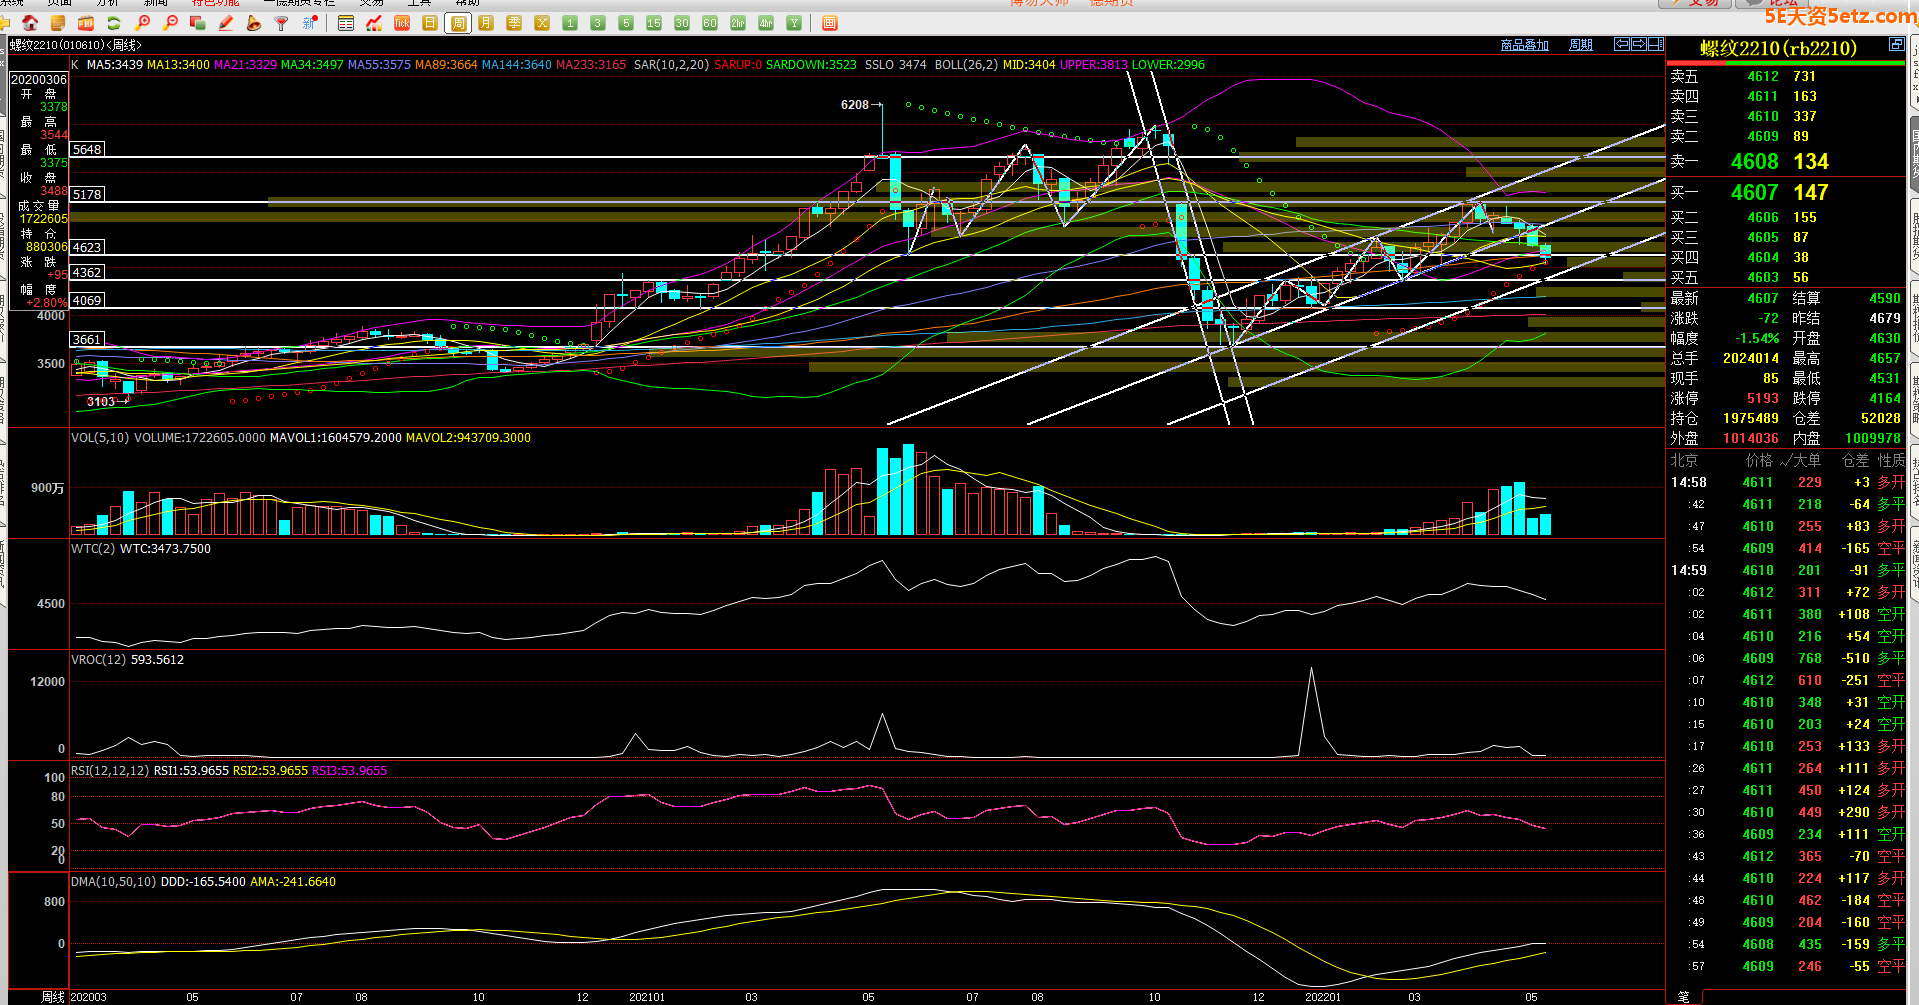Switch to 4hr chart period

766,23
